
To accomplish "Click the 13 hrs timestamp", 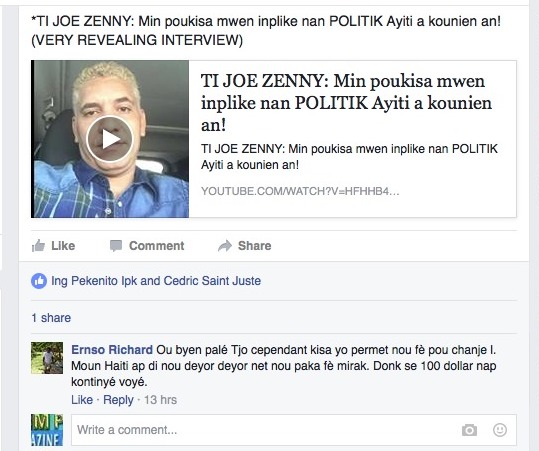I will pos(161,400).
